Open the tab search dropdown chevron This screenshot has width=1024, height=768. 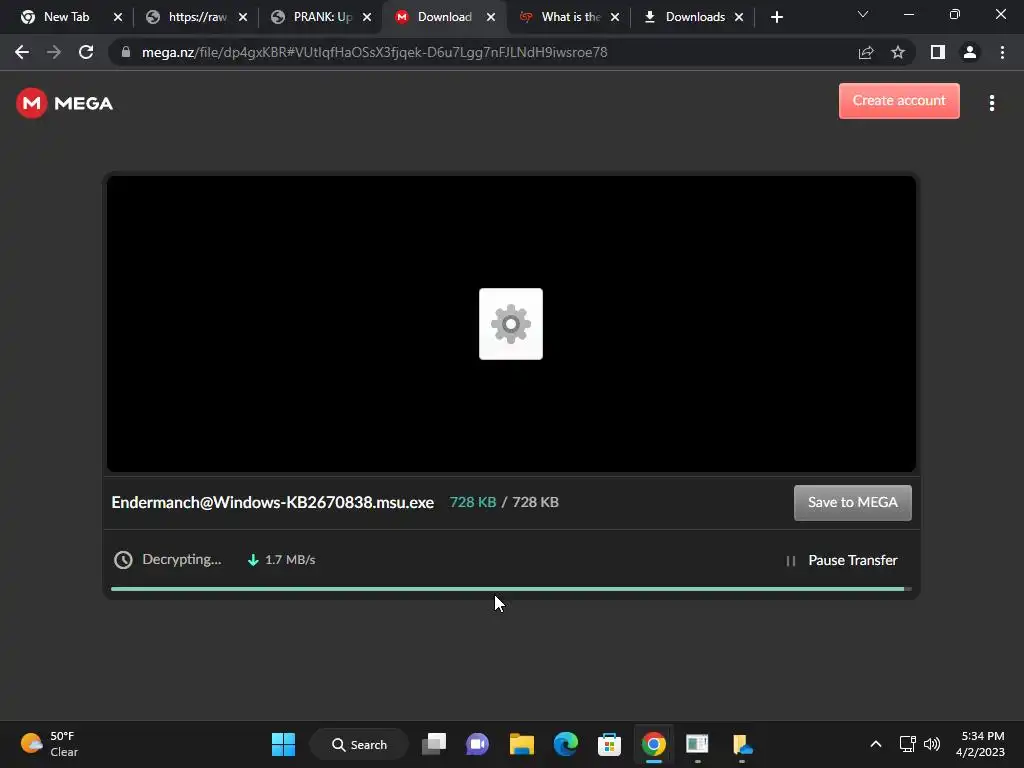coord(863,14)
